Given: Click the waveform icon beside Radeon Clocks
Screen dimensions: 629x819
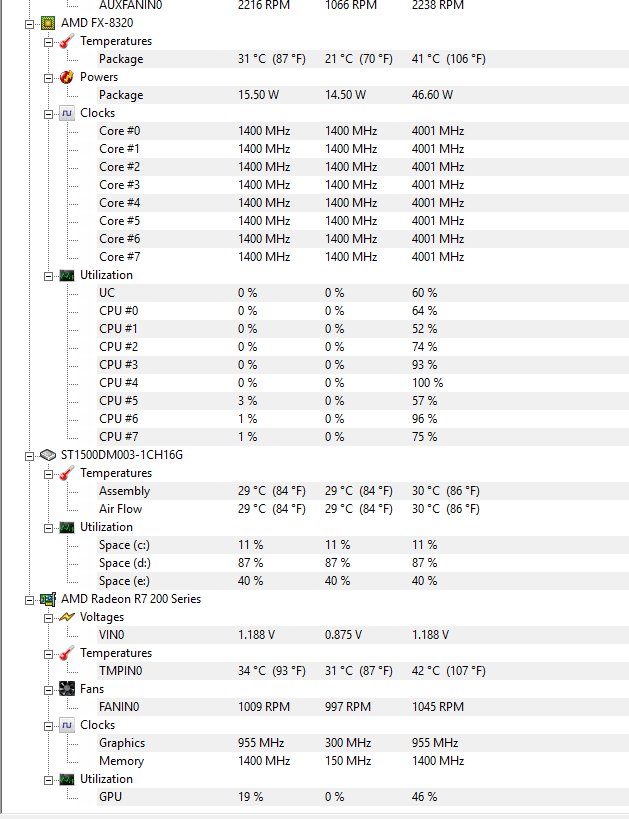Looking at the screenshot, I should (x=67, y=725).
